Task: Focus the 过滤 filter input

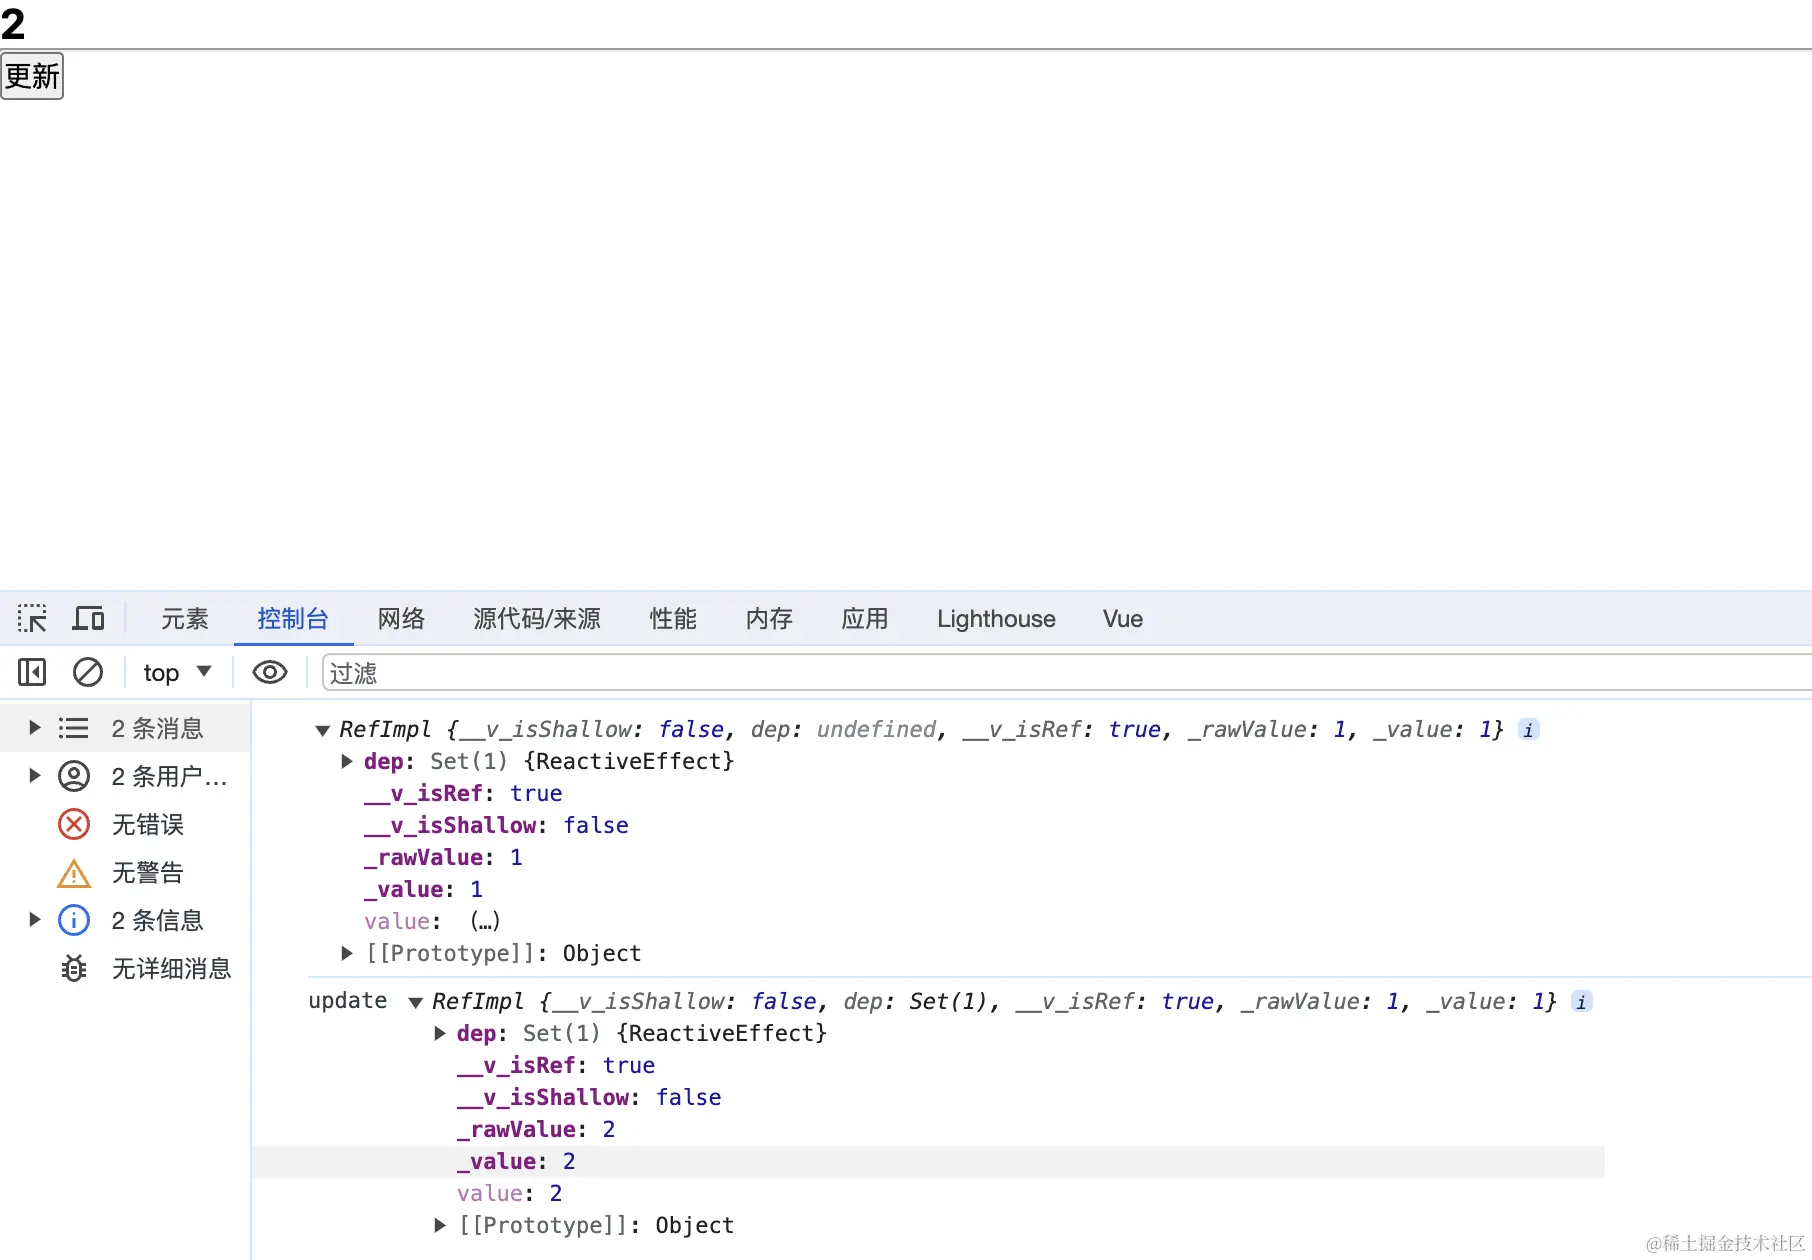Action: [1067, 673]
